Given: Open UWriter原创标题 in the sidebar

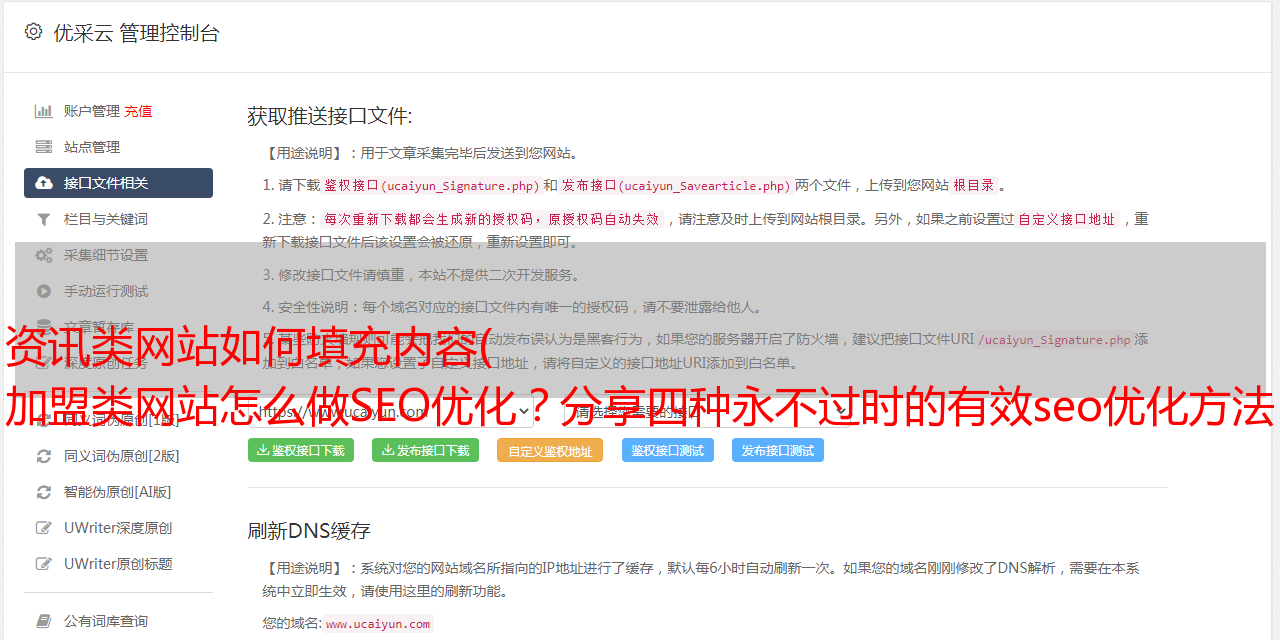Looking at the screenshot, I should click(x=118, y=564).
